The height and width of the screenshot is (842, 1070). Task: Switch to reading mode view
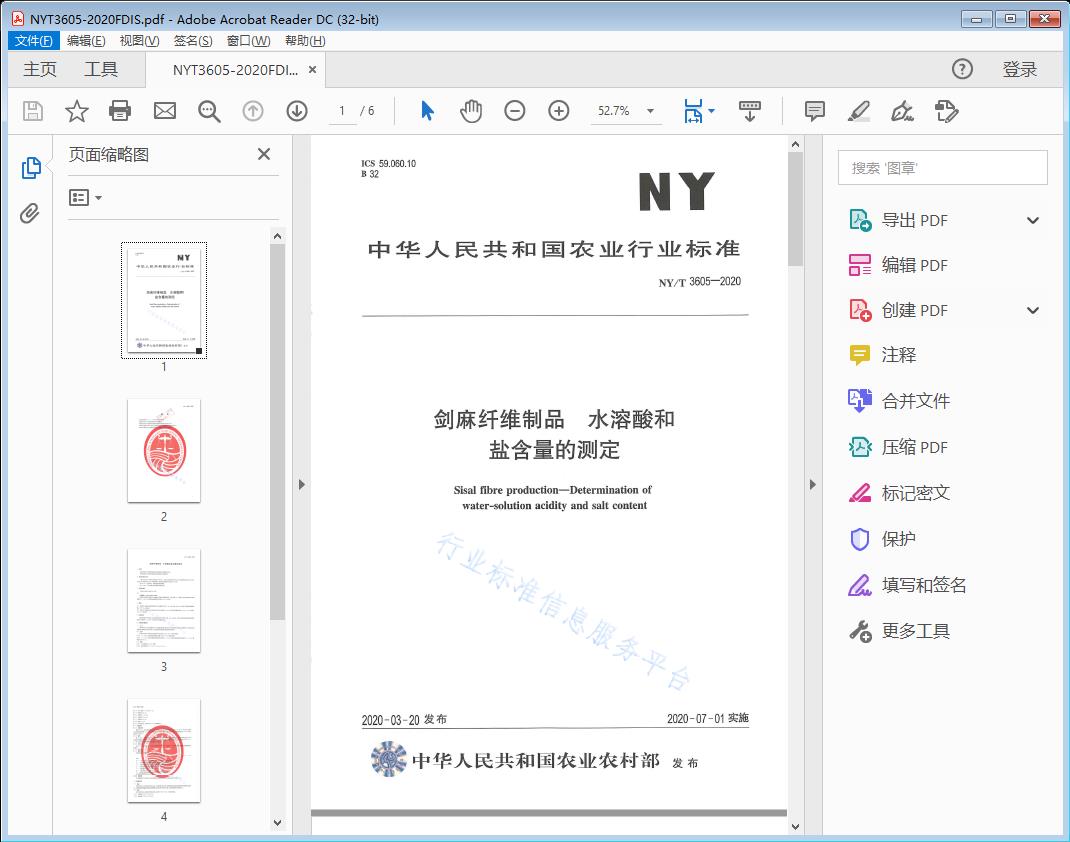coord(750,111)
